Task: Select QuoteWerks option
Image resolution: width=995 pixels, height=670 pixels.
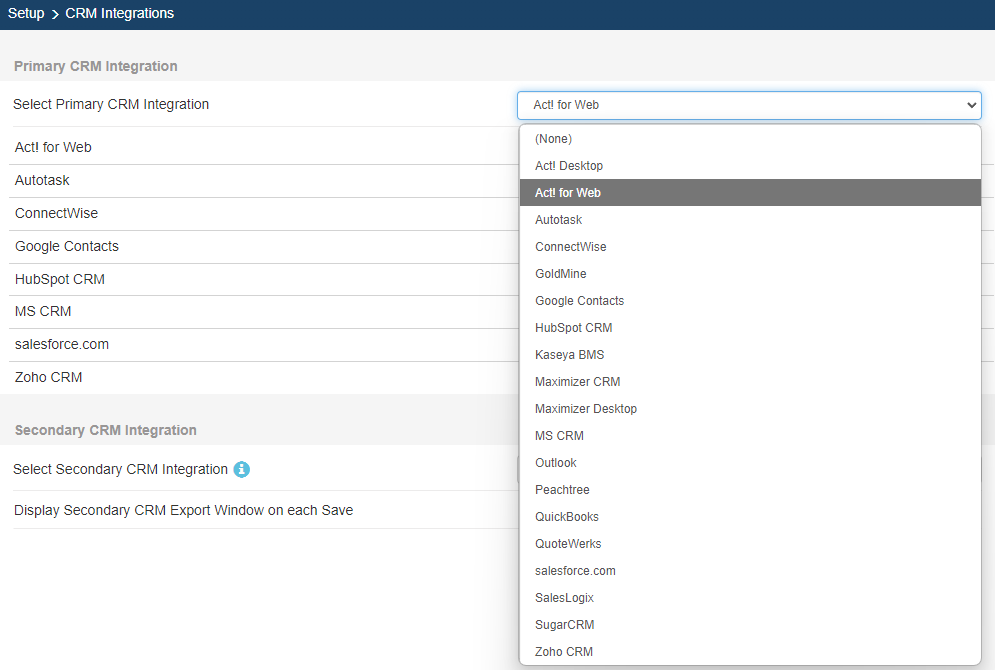Action: tap(750, 544)
